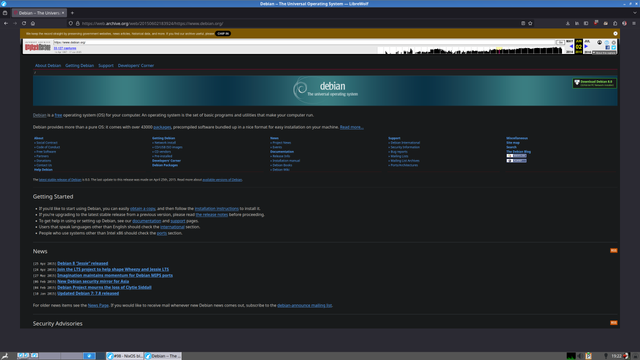Click the CHIP IN donation button
Image resolution: width=640 pixels, height=360 pixels.
click(223, 33)
